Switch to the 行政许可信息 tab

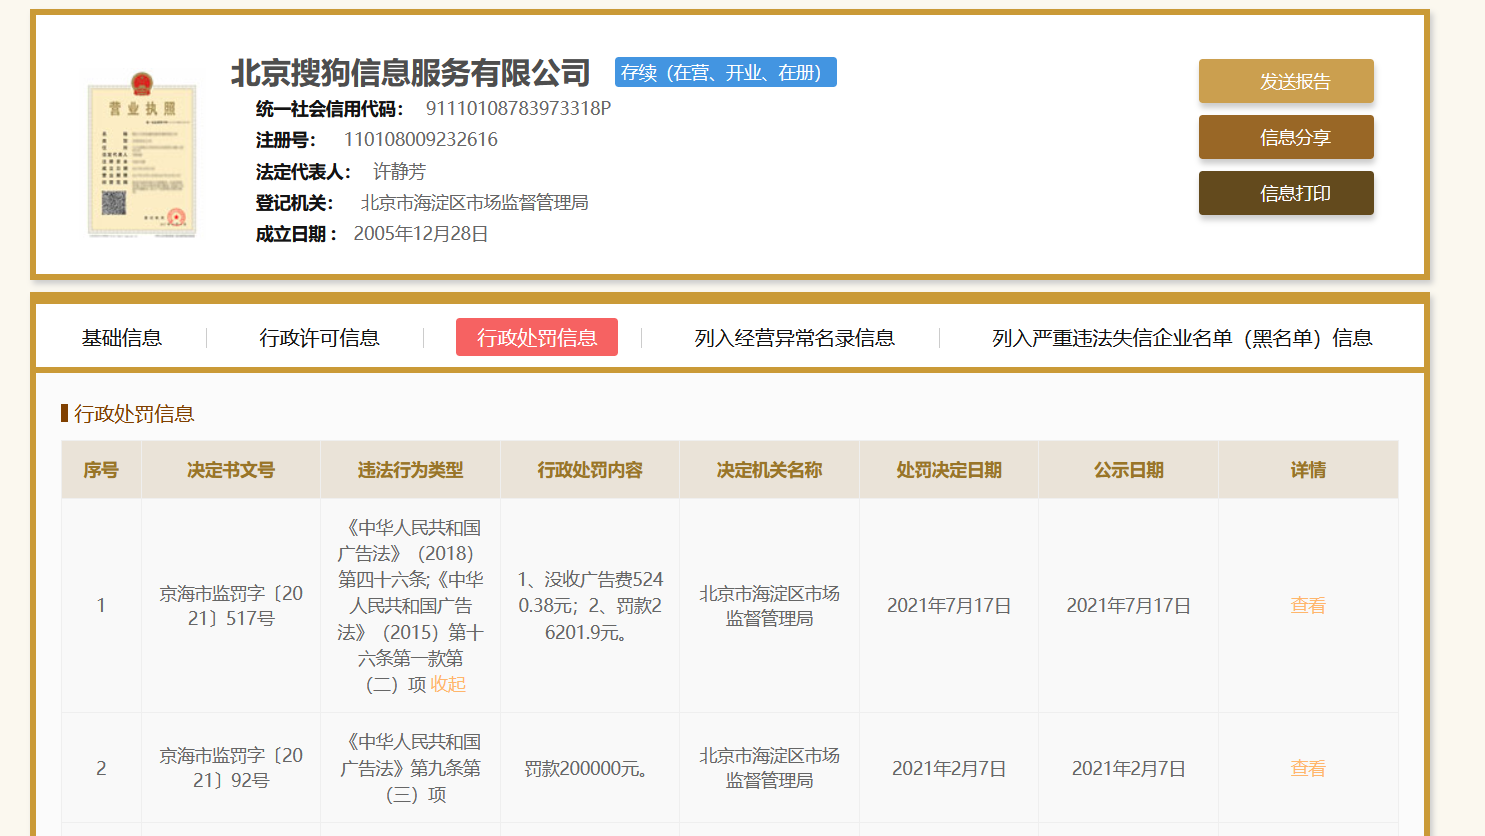click(x=320, y=338)
